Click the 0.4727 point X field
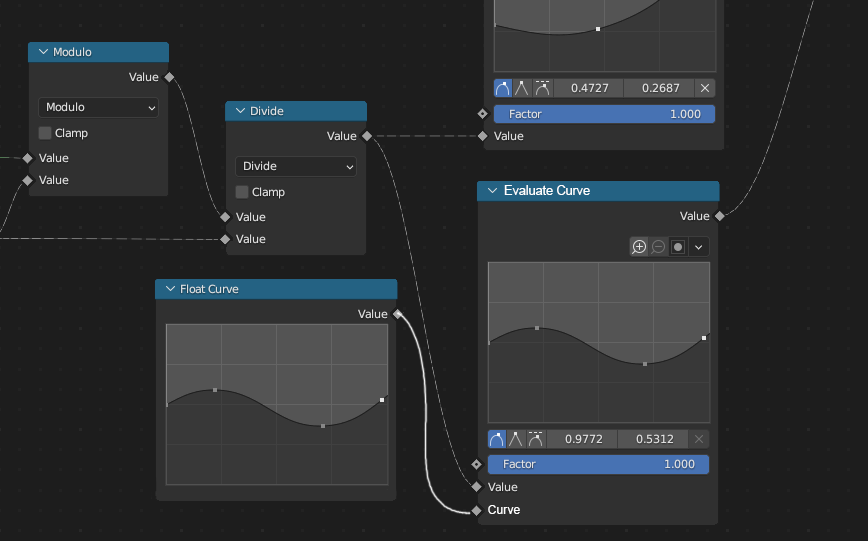The height and width of the screenshot is (541, 868). pyautogui.click(x=590, y=88)
